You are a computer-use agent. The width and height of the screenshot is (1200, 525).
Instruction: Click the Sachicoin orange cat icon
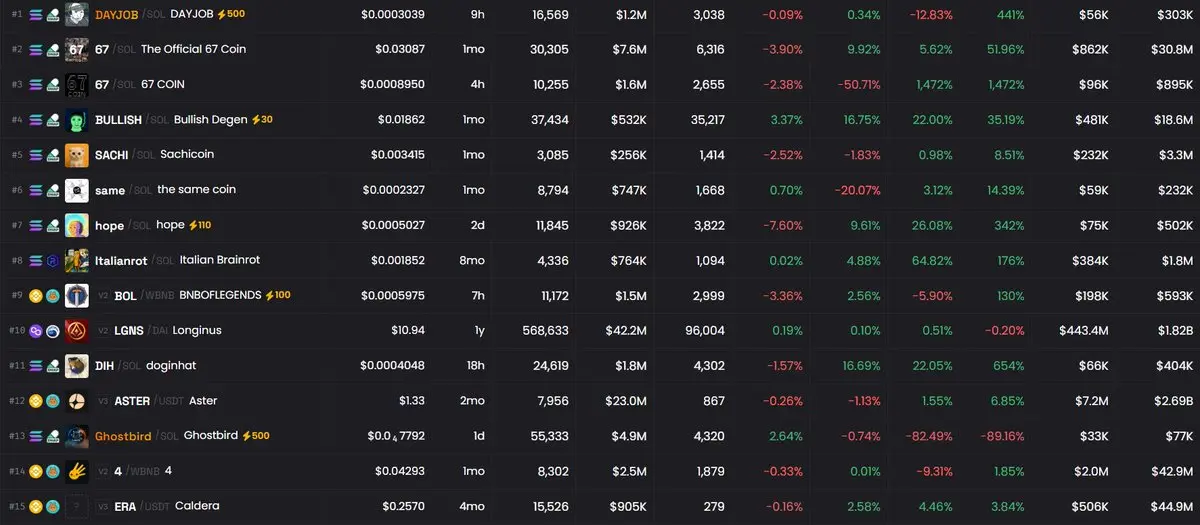tap(76, 155)
